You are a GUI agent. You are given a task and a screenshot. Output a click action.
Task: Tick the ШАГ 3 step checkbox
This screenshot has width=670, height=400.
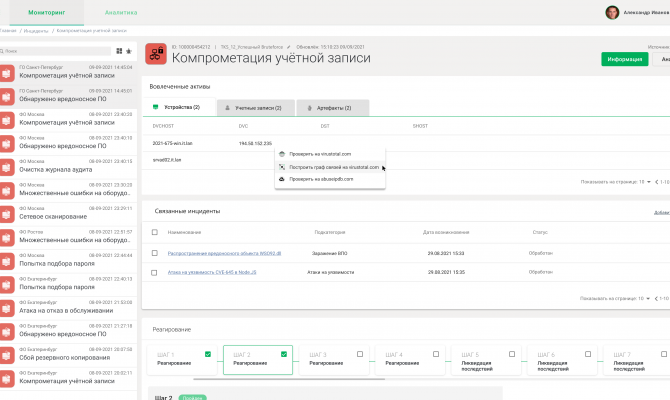click(359, 354)
